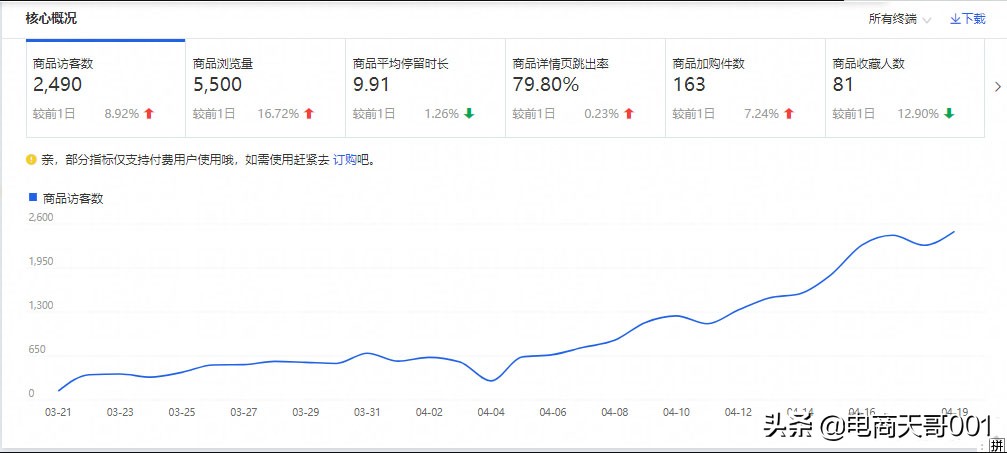Click the 拼 input method indicator
The height and width of the screenshot is (453, 1007).
click(996, 445)
